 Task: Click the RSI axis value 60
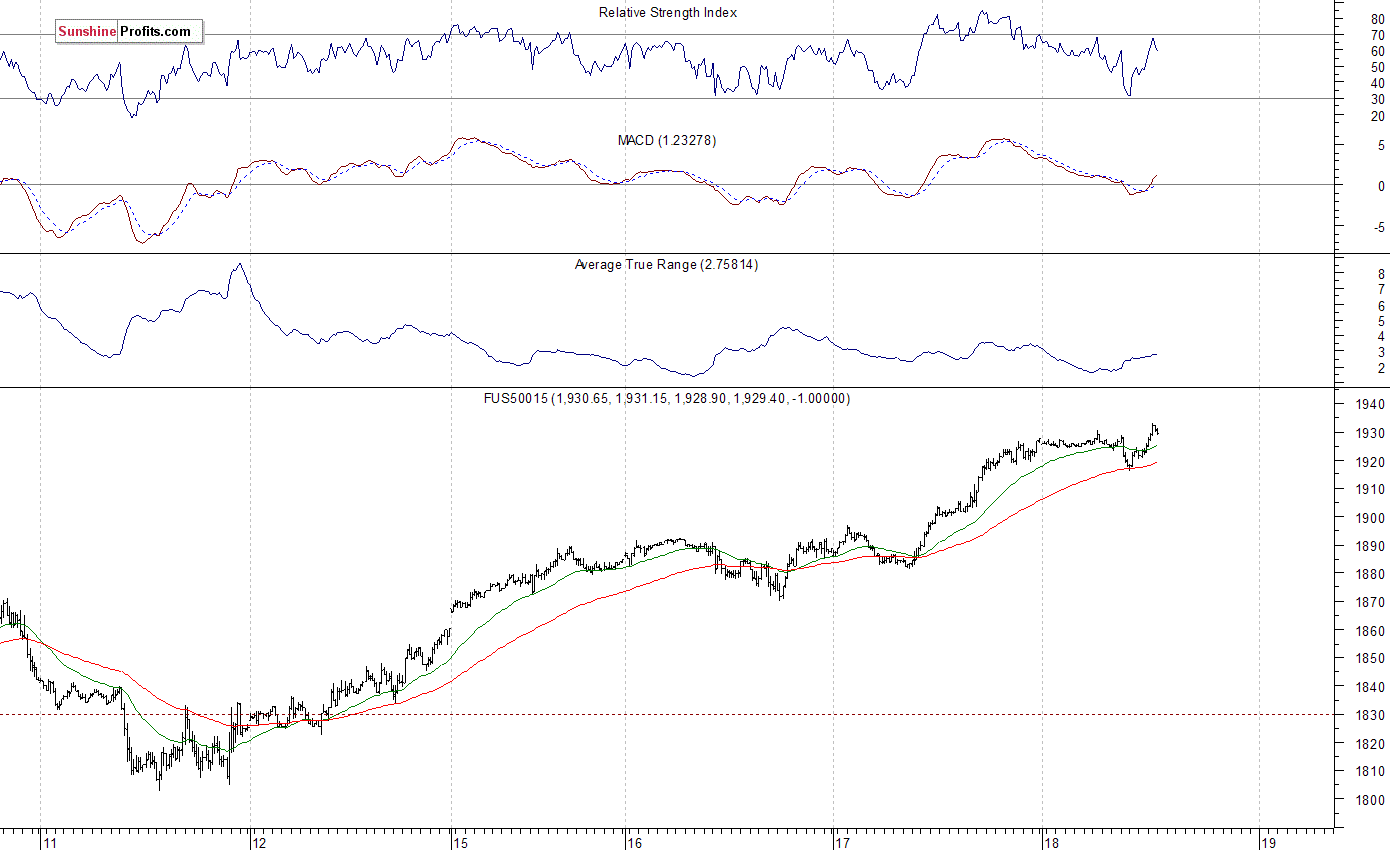coord(1377,52)
